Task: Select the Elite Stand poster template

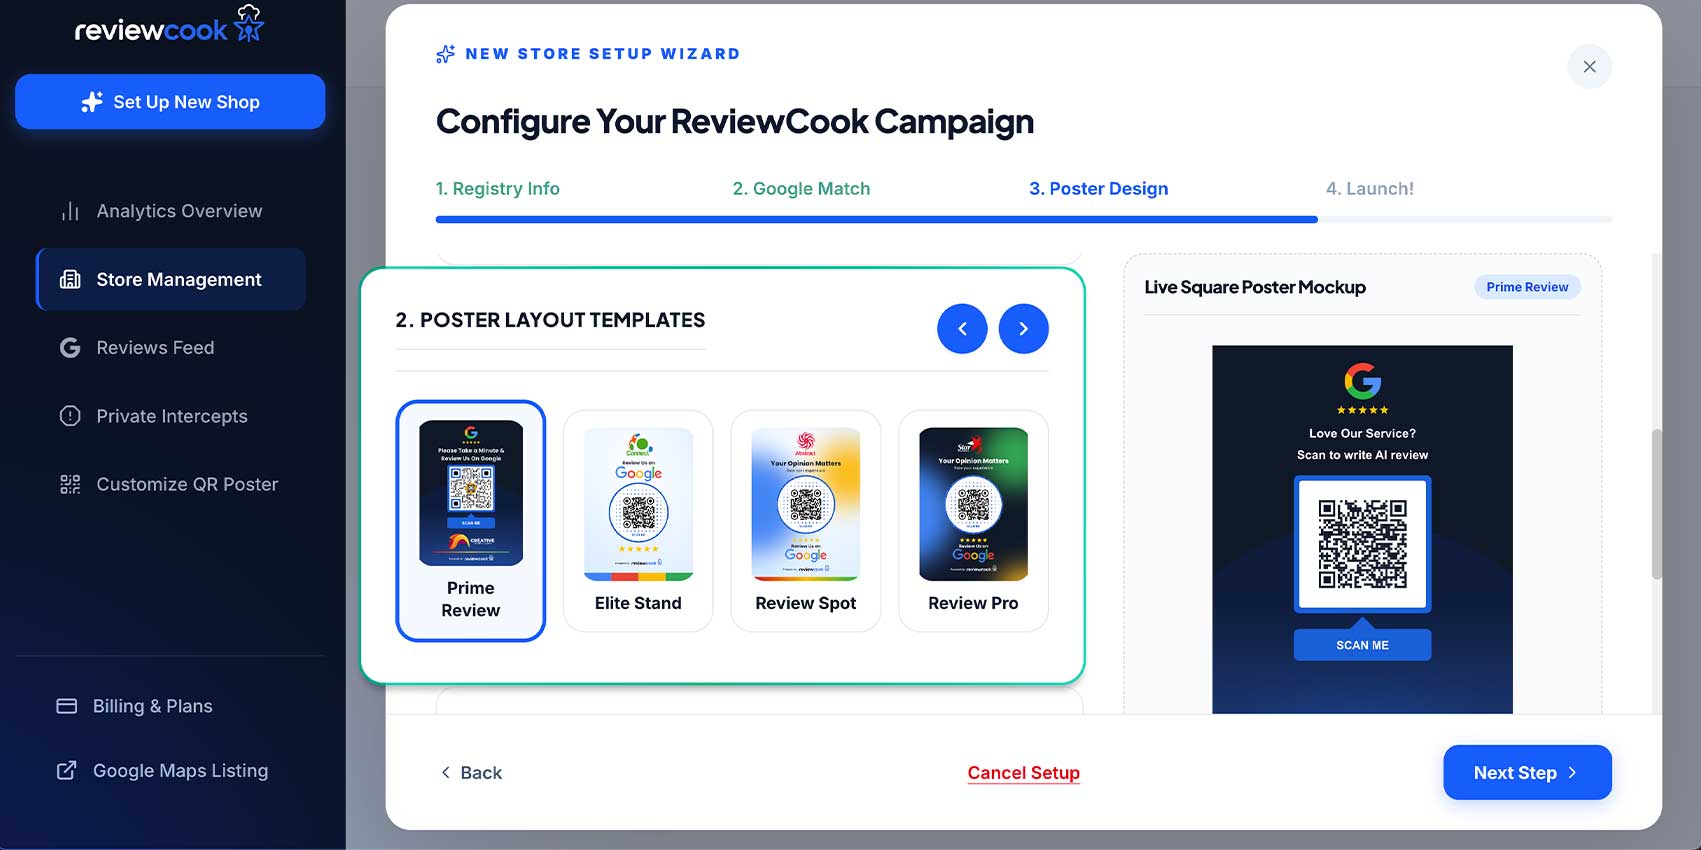Action: pos(638,521)
